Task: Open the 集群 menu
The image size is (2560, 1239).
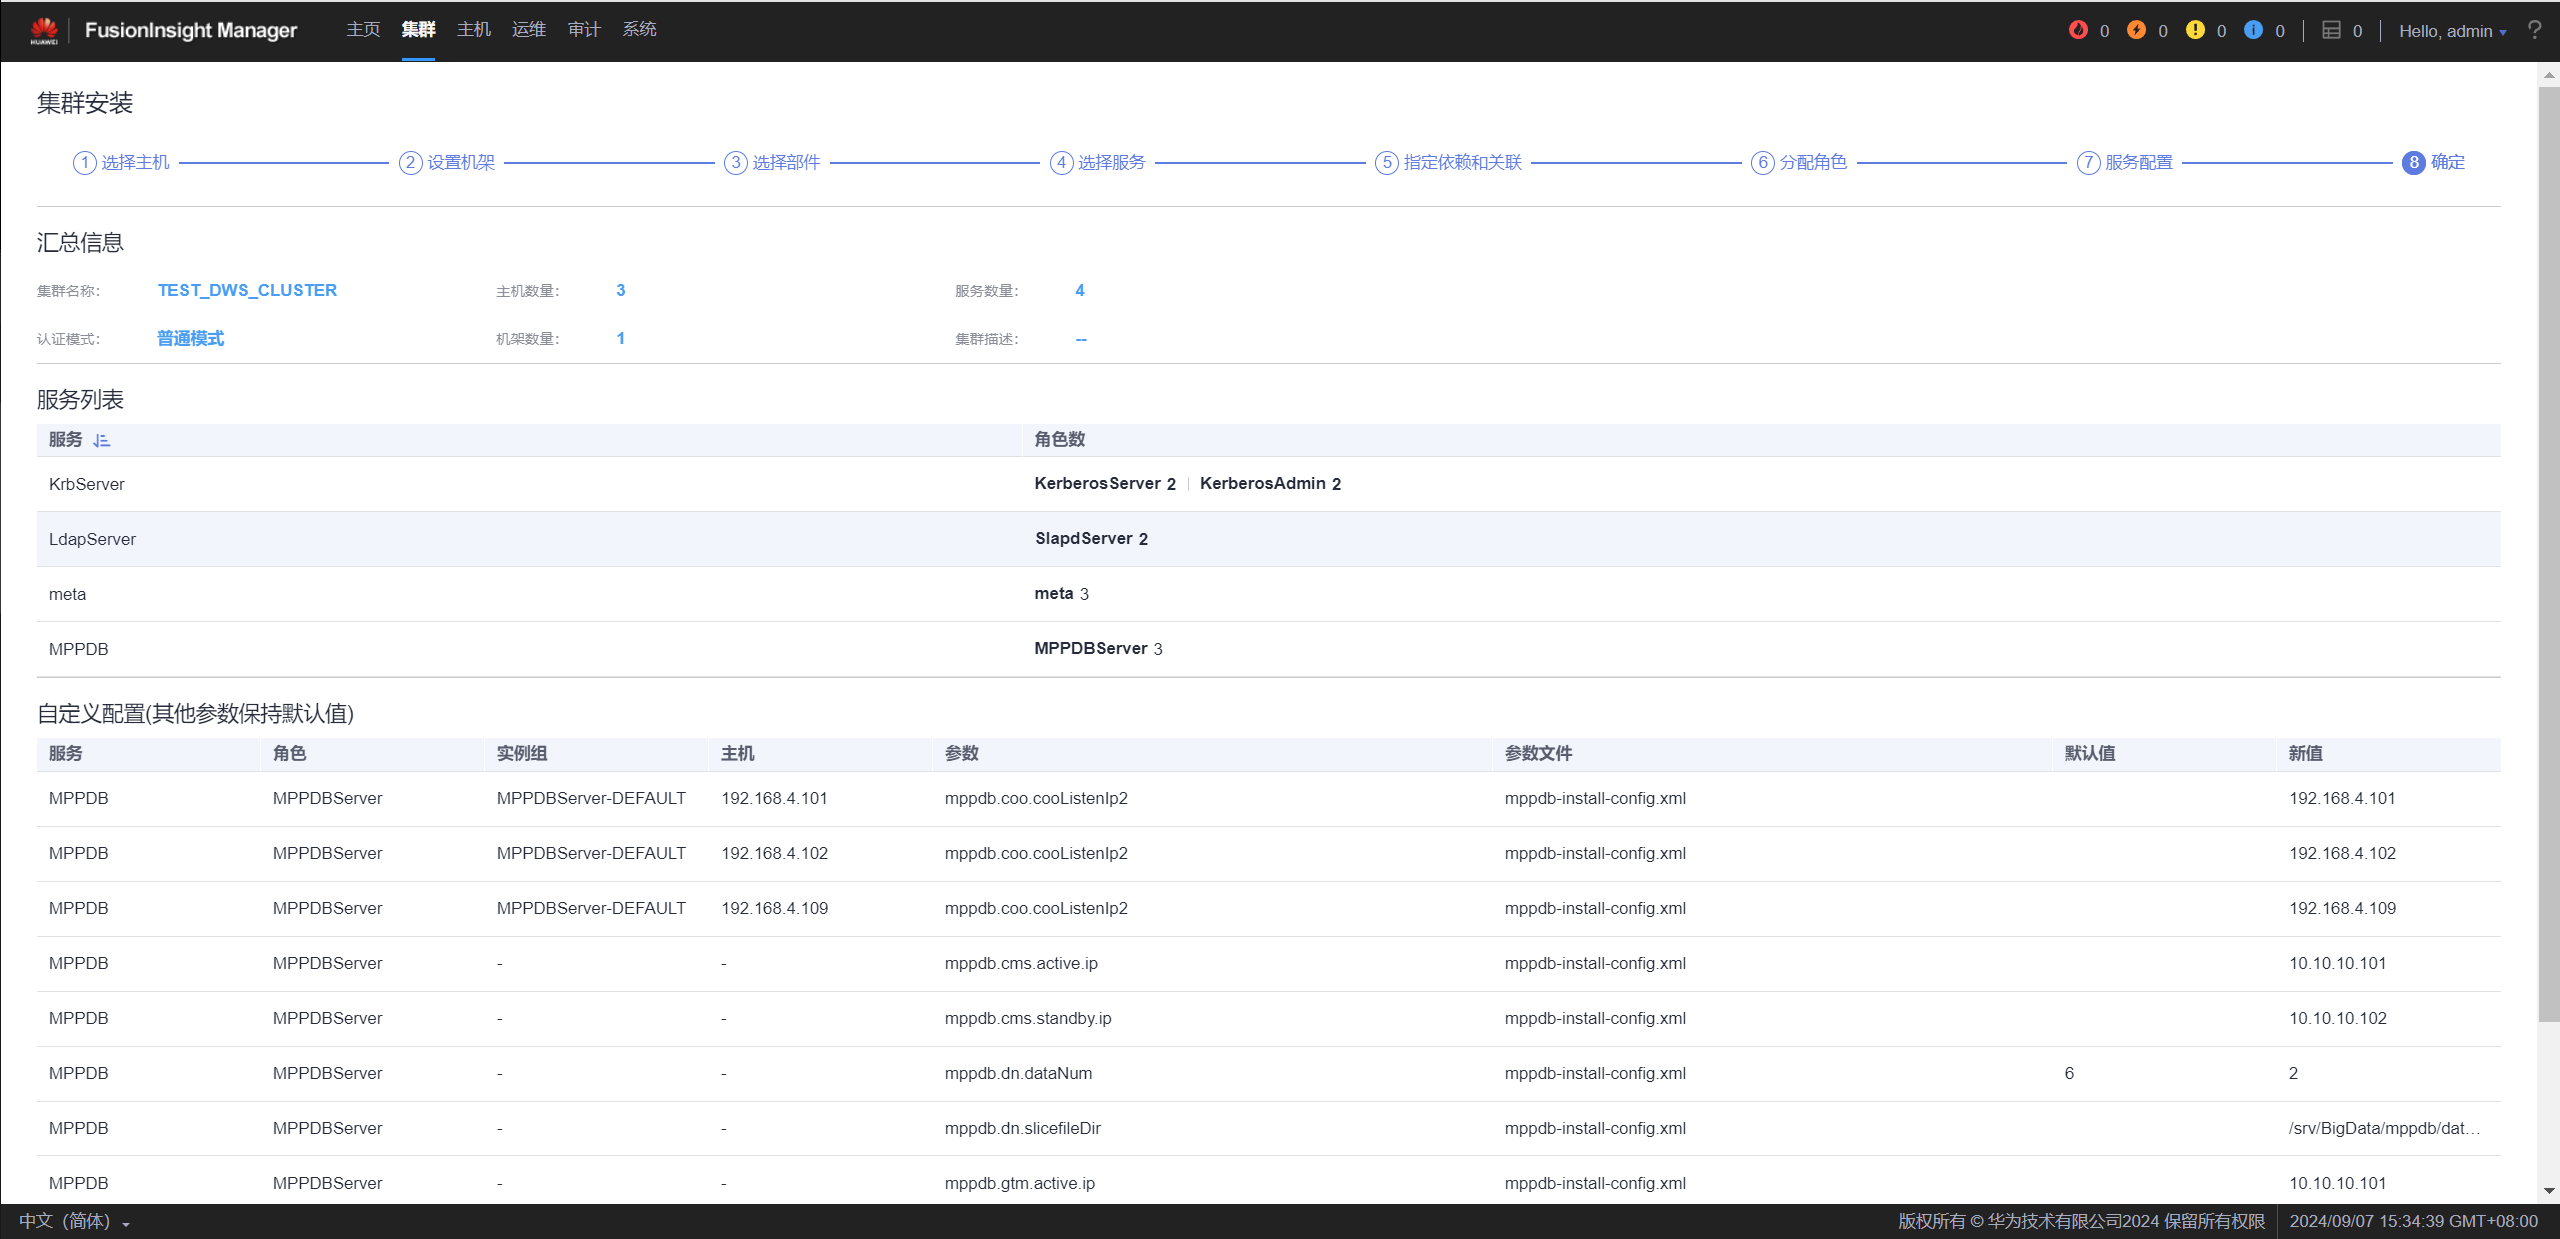Action: (418, 30)
